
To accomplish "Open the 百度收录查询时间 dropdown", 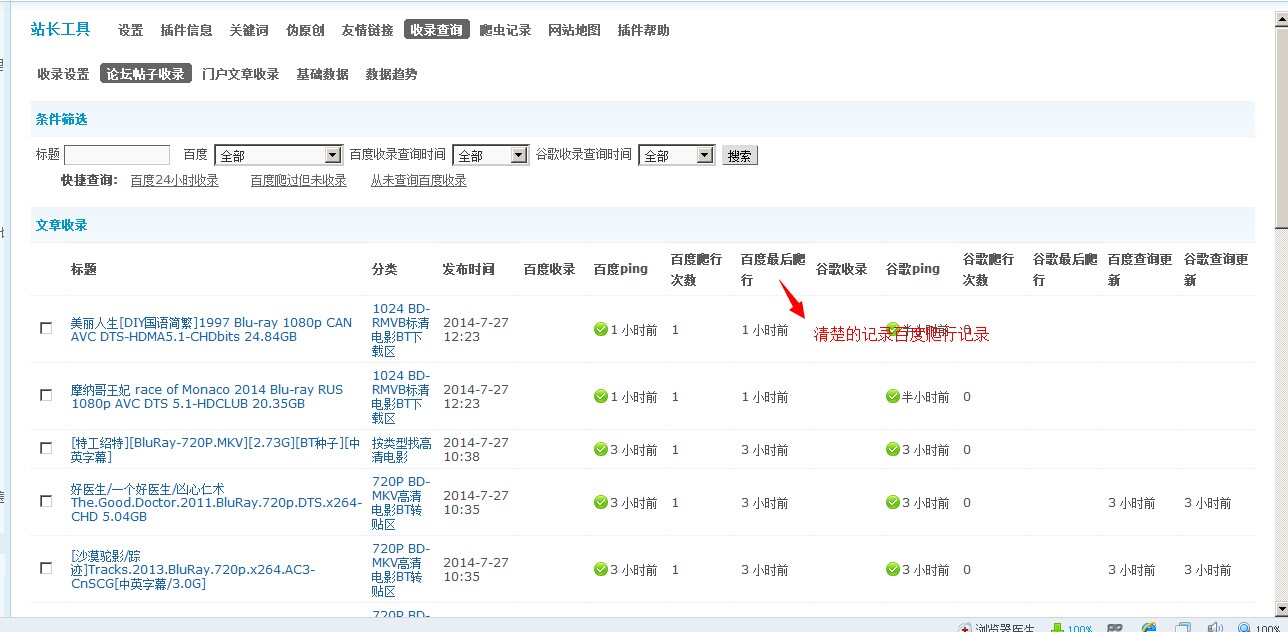I will [x=490, y=155].
